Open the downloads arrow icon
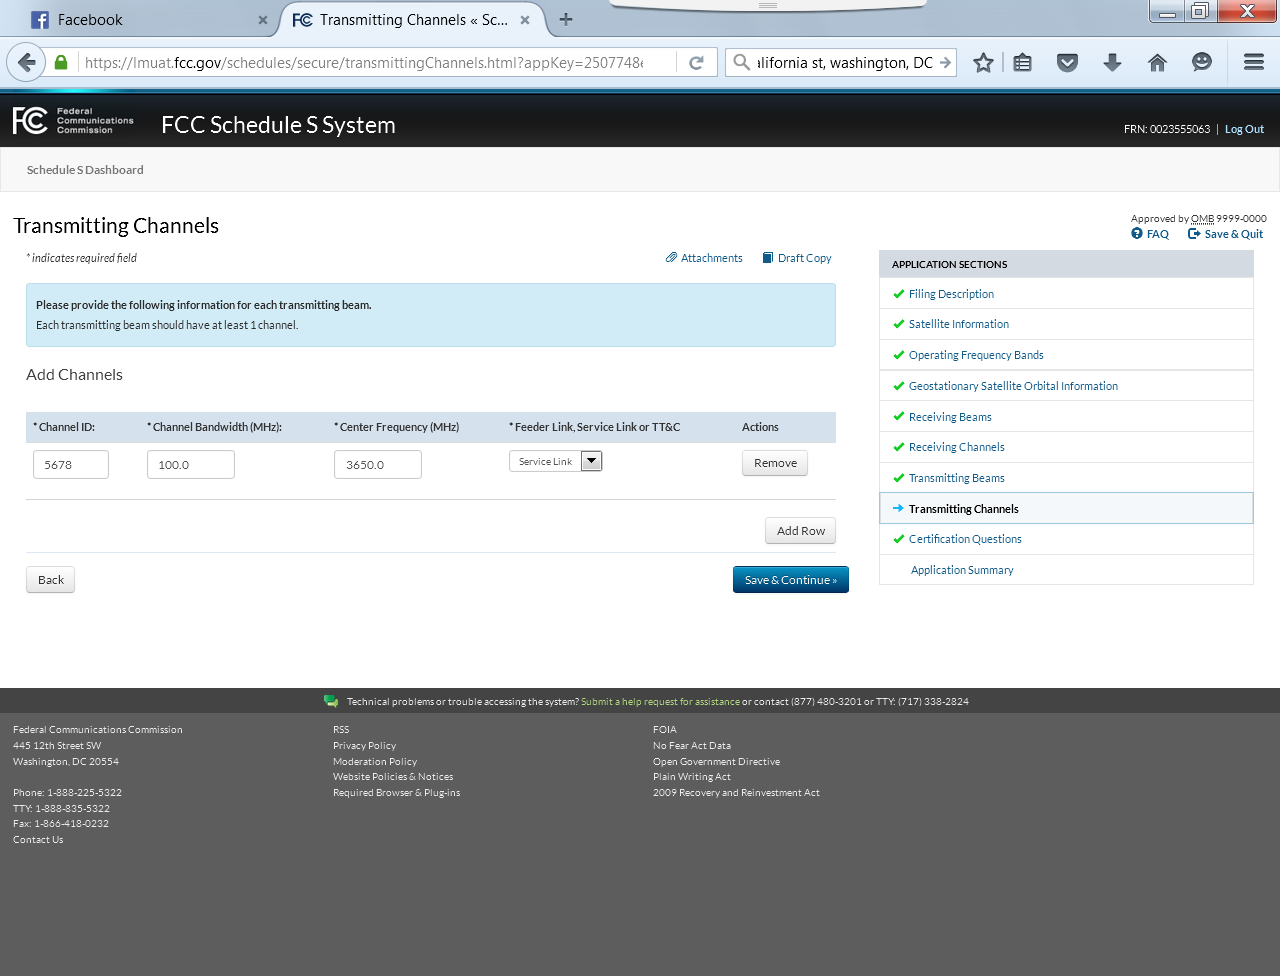 (x=1112, y=62)
